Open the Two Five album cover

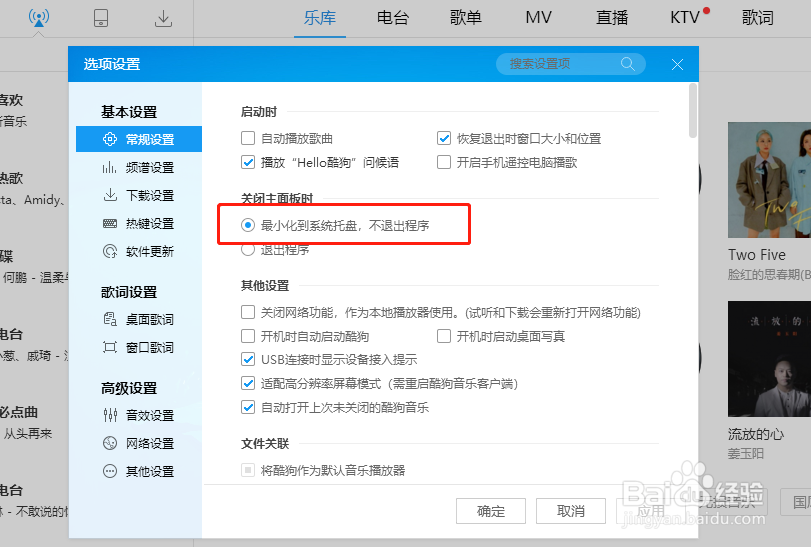[x=769, y=180]
